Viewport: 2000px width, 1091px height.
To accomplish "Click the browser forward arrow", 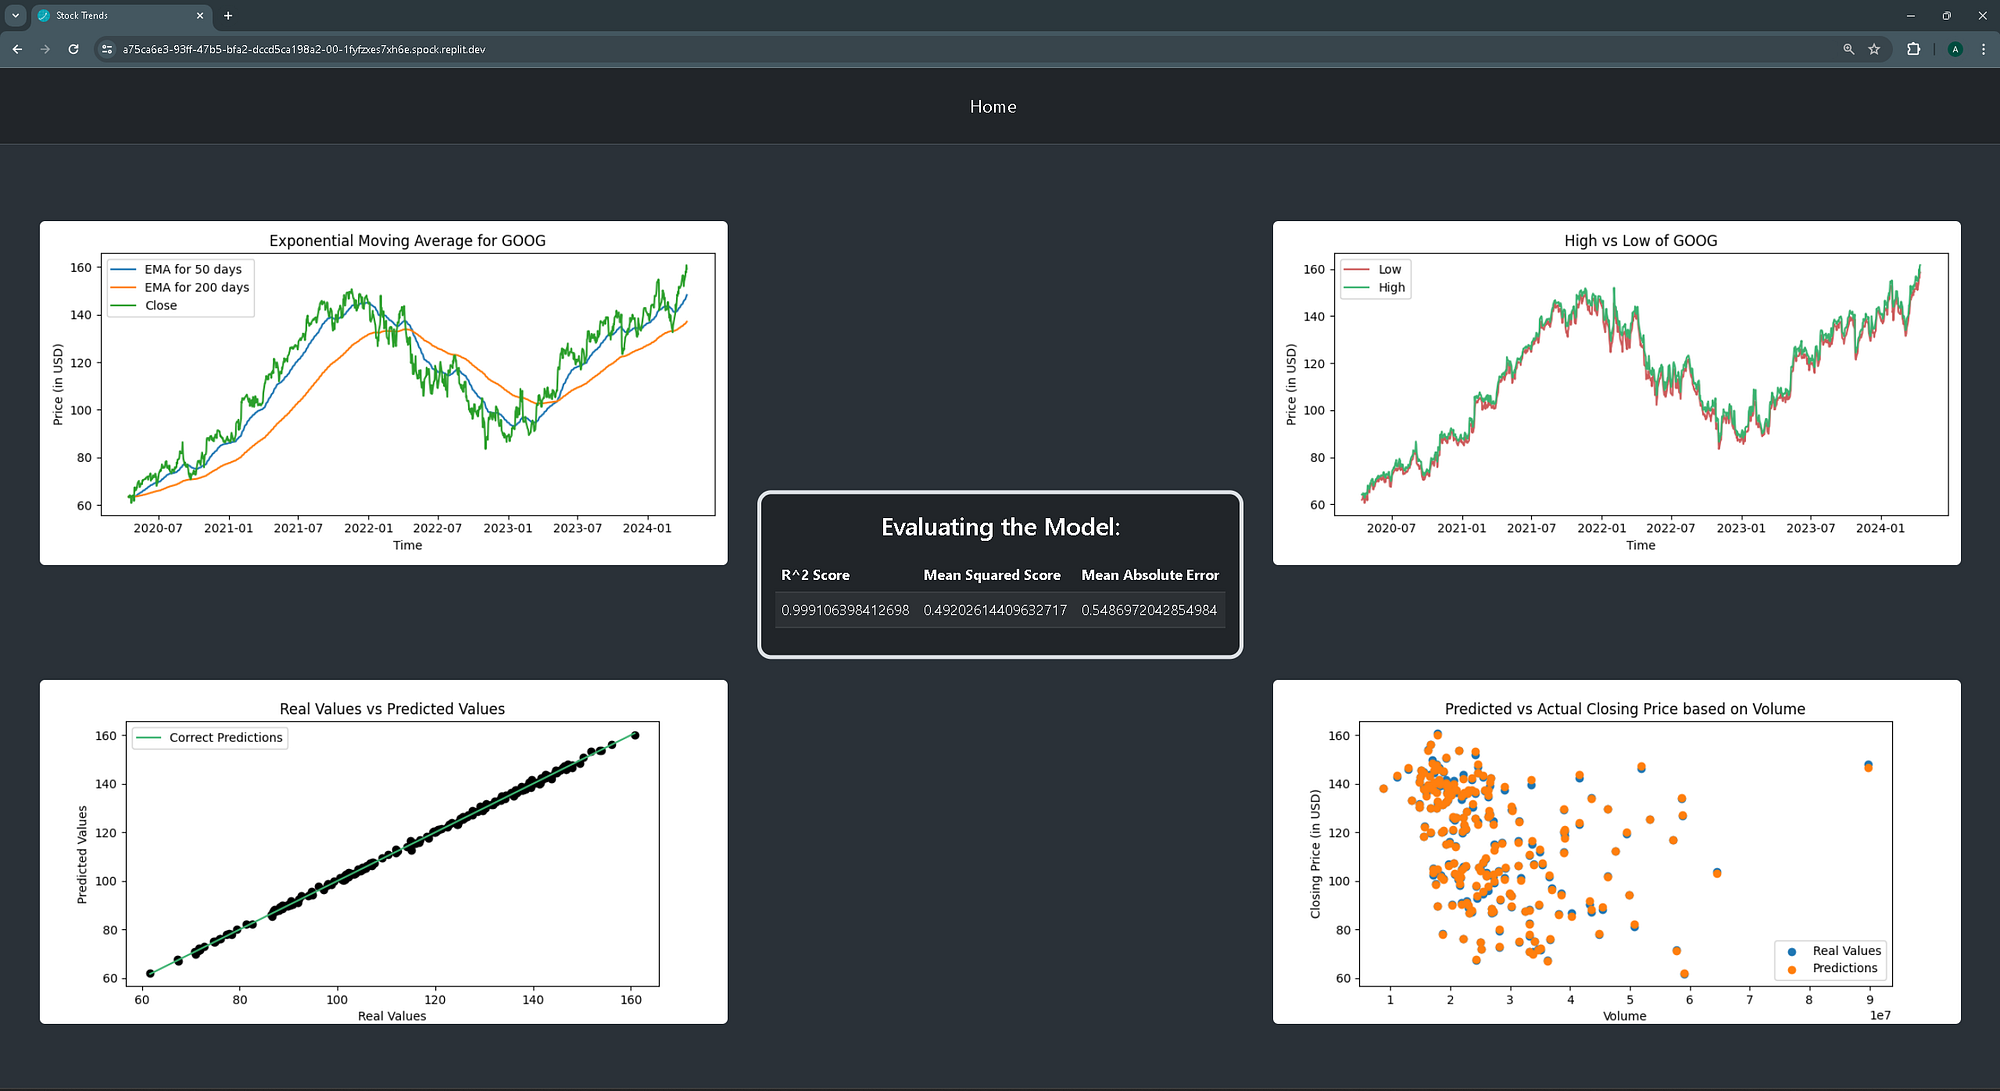I will (x=45, y=49).
